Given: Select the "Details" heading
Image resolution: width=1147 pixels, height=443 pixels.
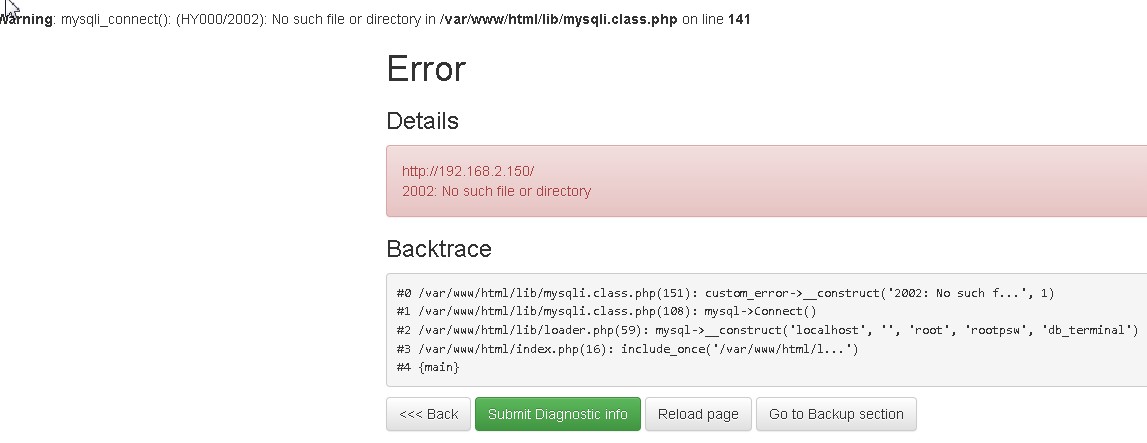Looking at the screenshot, I should click(x=422, y=121).
